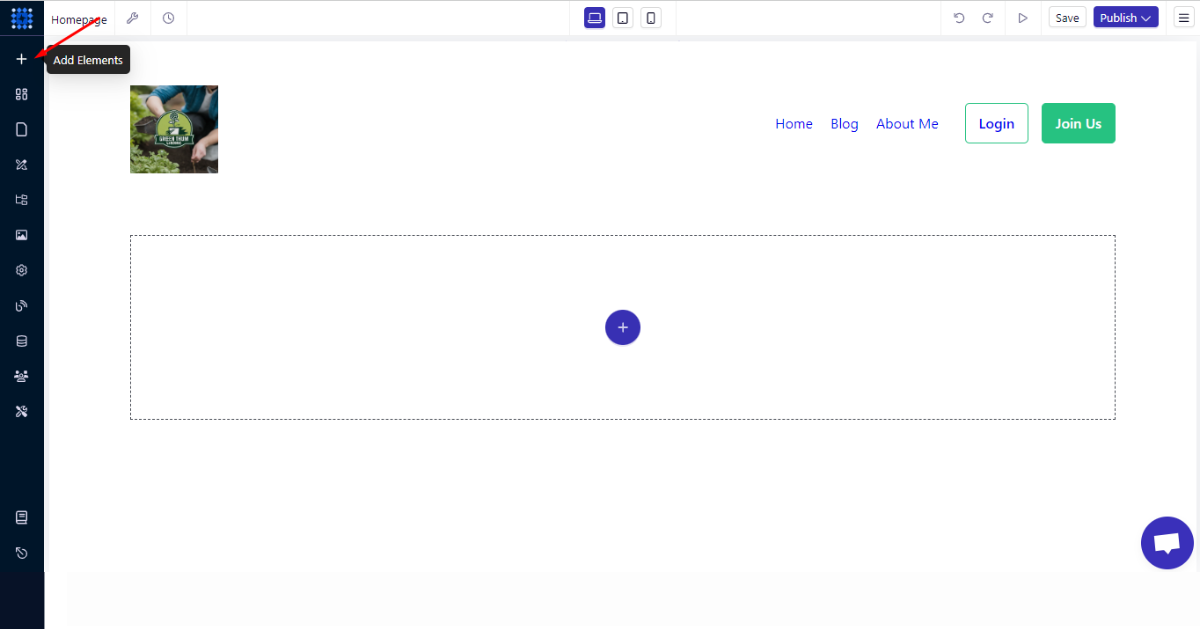The image size is (1200, 630).
Task: Click the Blog navigation link
Action: coord(844,124)
